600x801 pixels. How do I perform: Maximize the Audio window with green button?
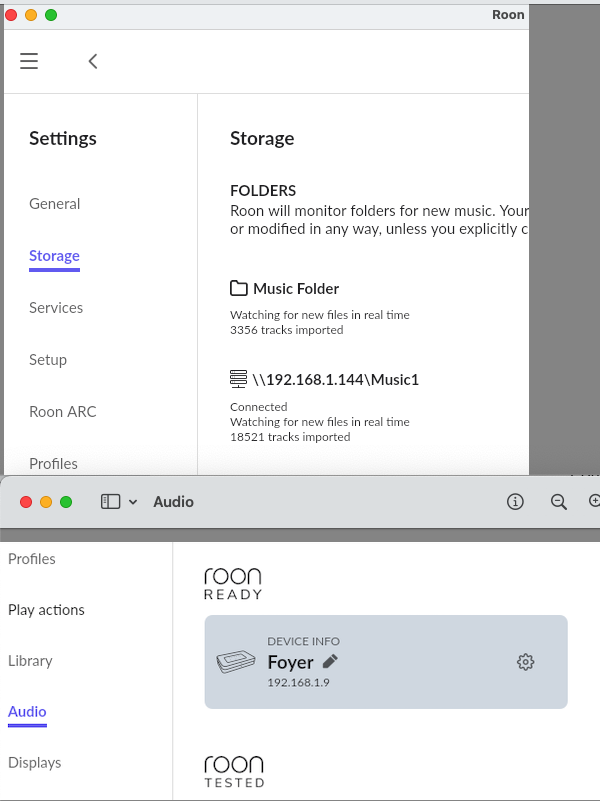pyautogui.click(x=66, y=502)
